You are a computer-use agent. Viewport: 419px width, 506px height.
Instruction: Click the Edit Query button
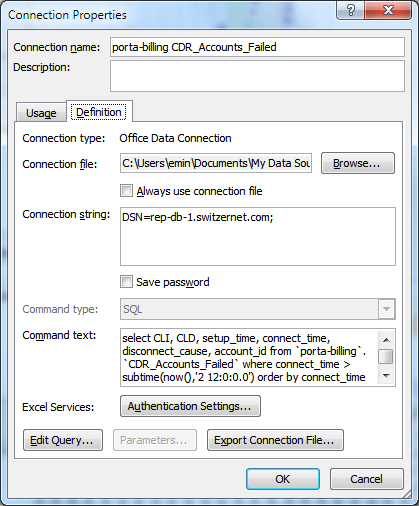click(63, 440)
